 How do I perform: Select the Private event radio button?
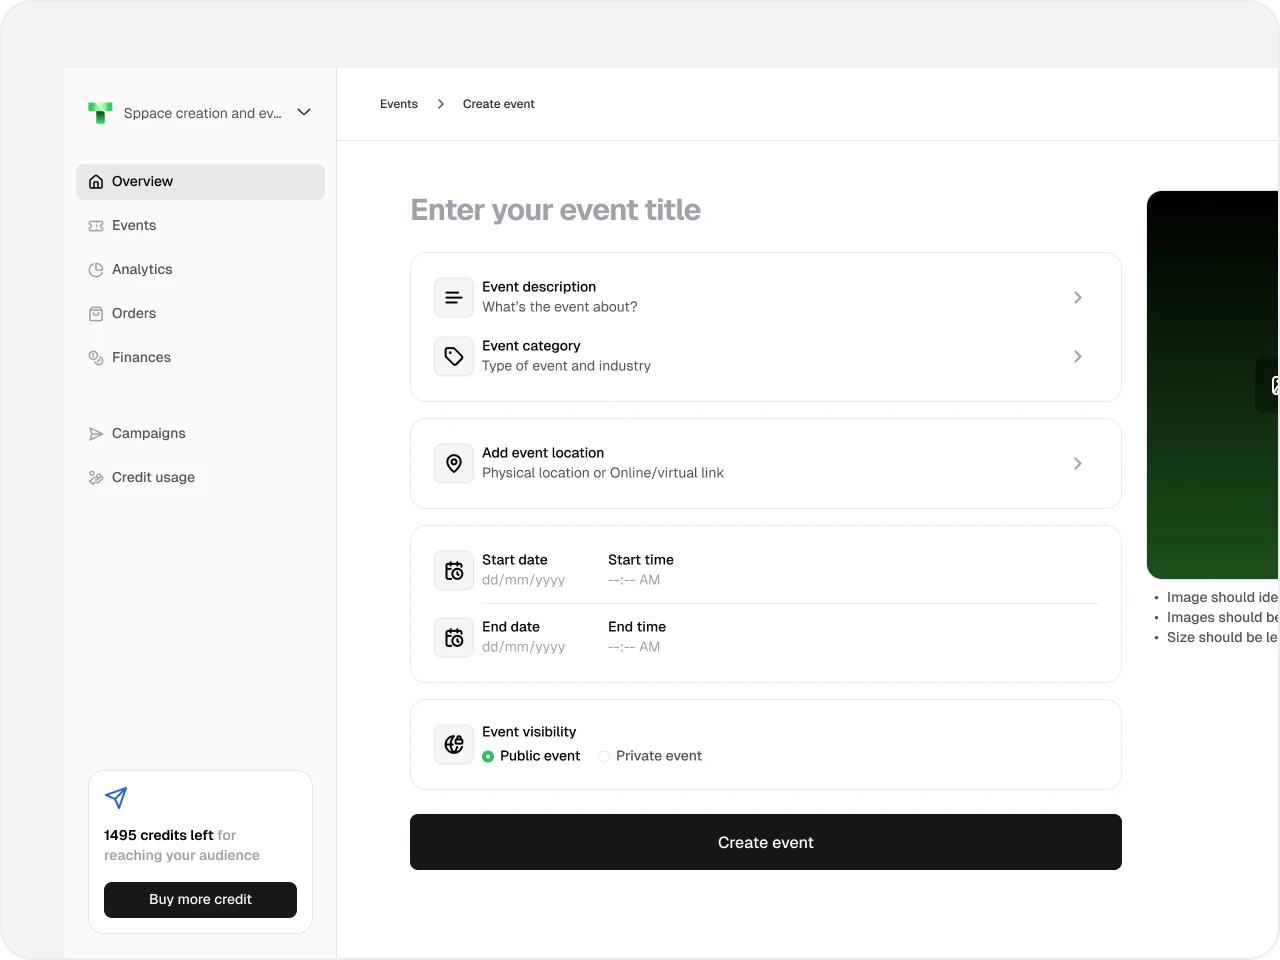(604, 757)
